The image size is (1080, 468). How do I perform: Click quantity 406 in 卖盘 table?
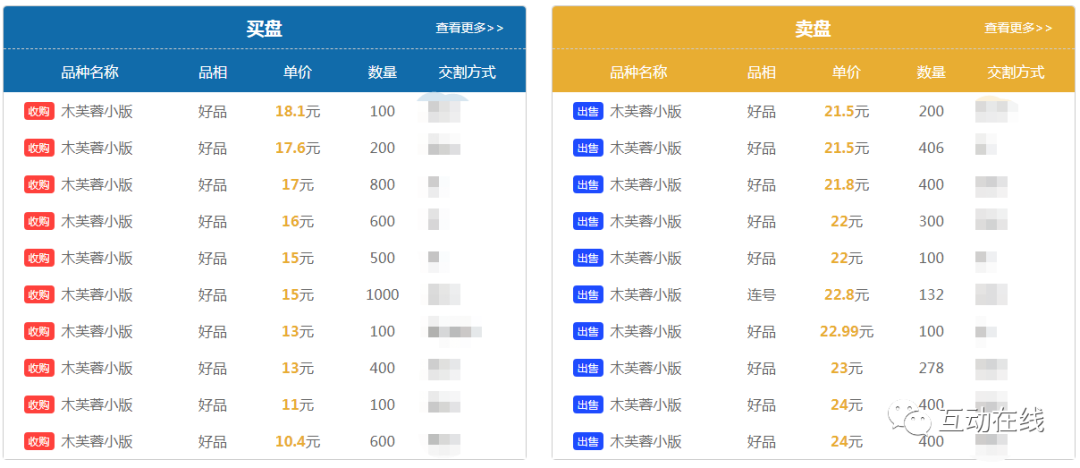click(x=931, y=147)
